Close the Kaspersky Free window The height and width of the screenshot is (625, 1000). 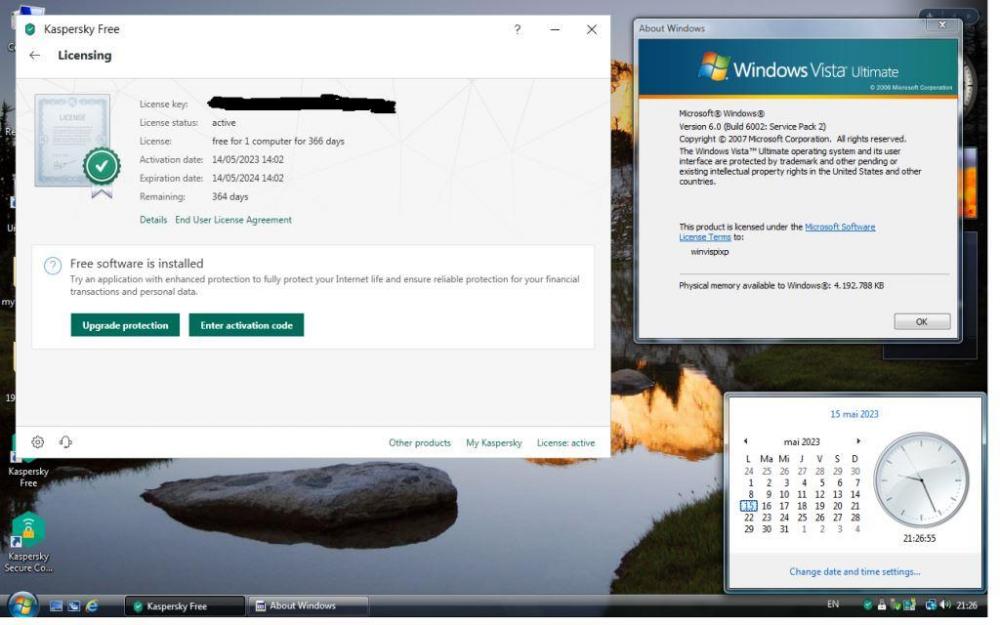592,29
